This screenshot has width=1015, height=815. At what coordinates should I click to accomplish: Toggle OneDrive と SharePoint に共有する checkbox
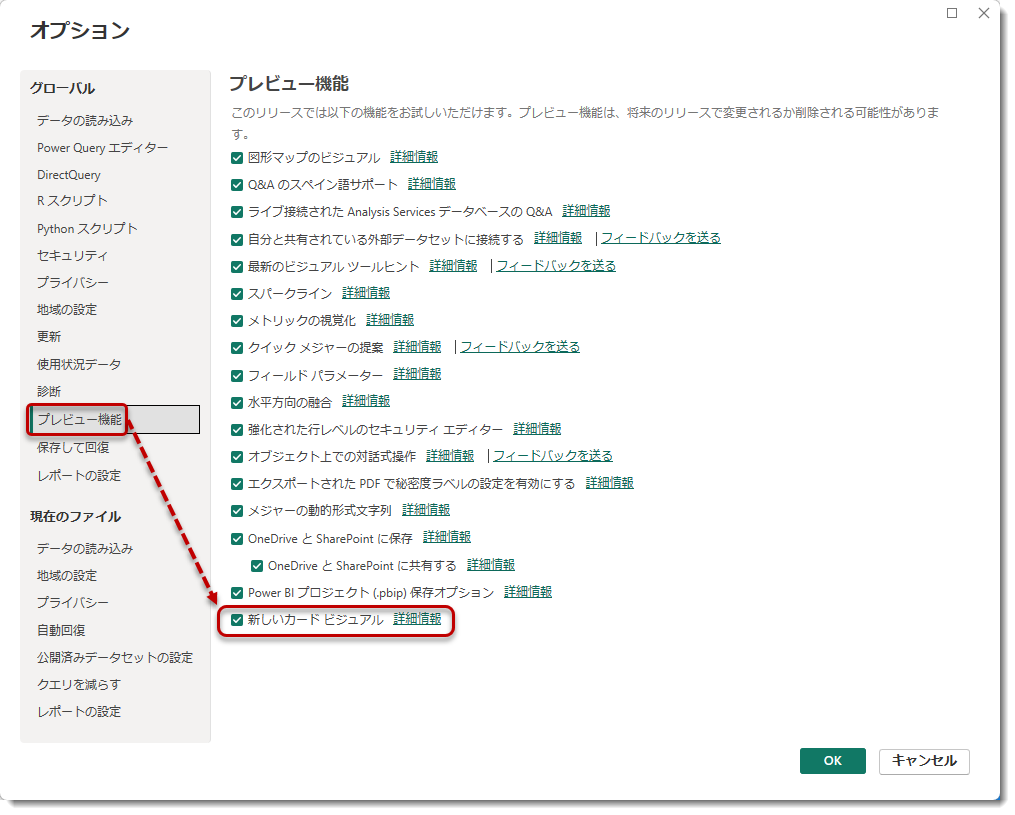pos(257,566)
